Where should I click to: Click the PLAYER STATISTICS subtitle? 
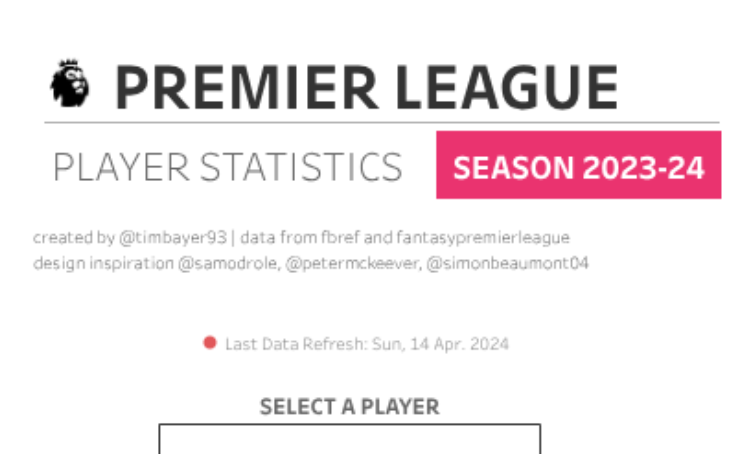tap(228, 168)
